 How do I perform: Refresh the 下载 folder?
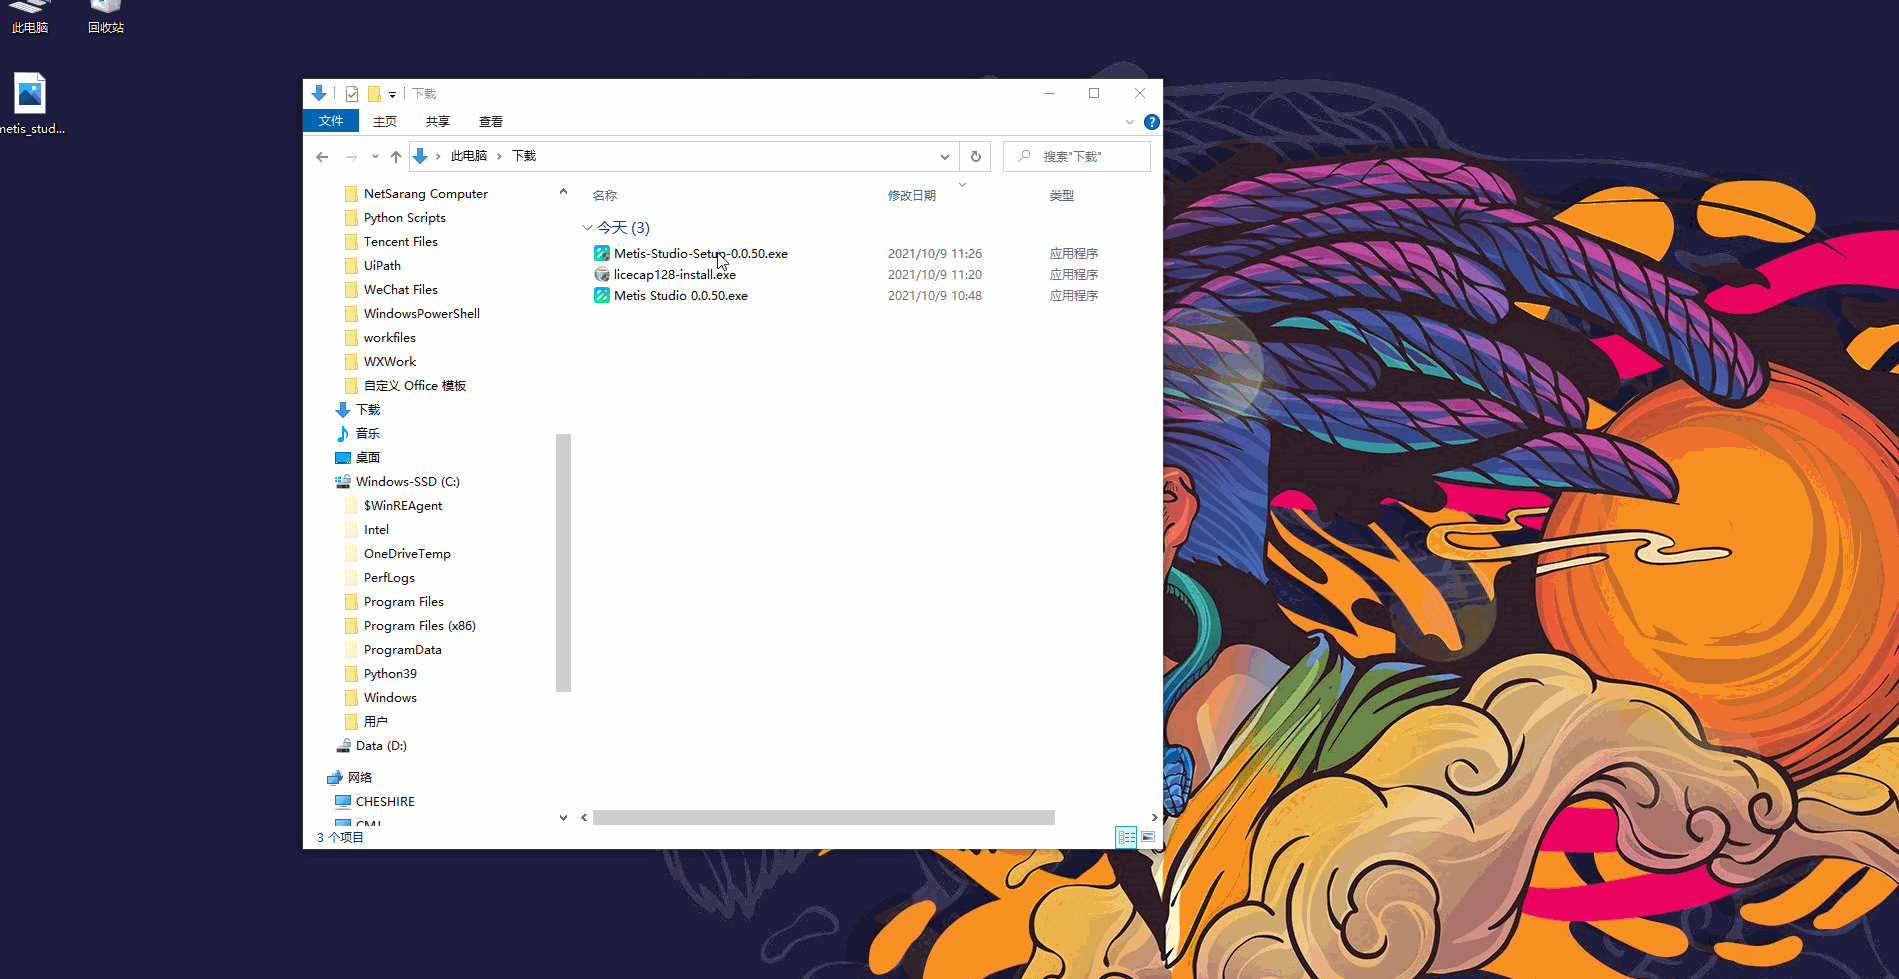(976, 157)
